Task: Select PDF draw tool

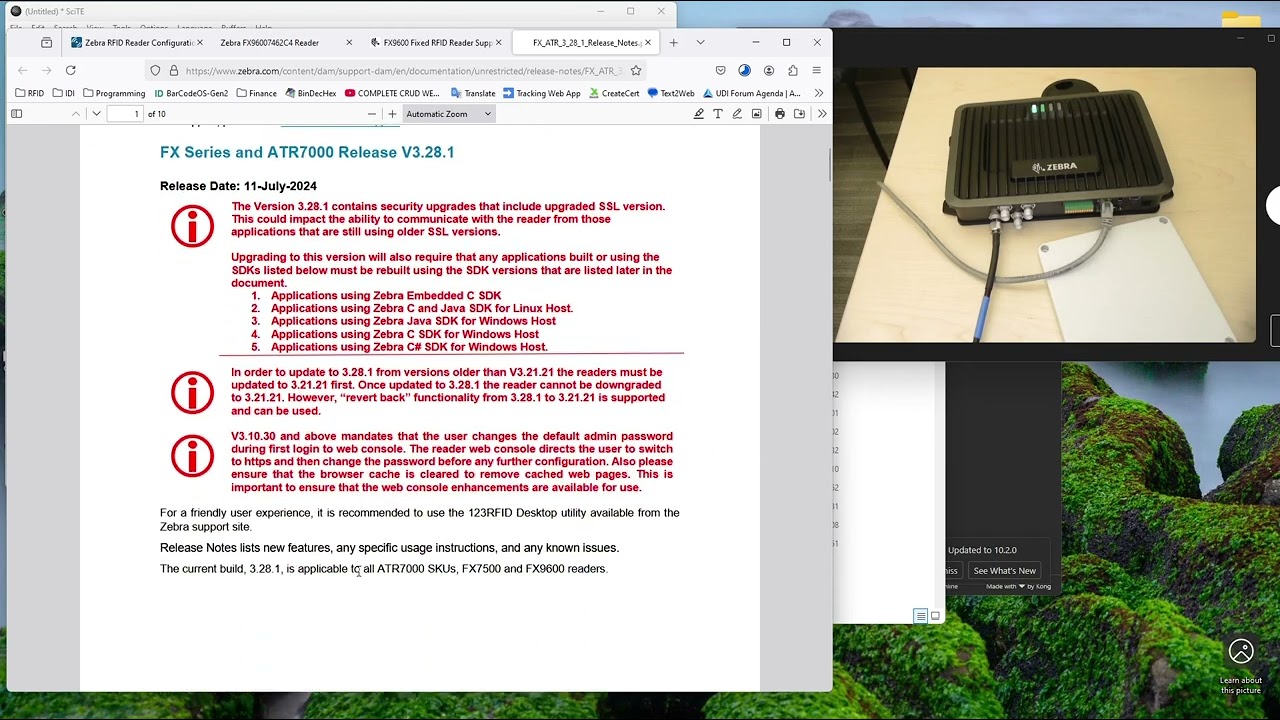Action: click(737, 114)
